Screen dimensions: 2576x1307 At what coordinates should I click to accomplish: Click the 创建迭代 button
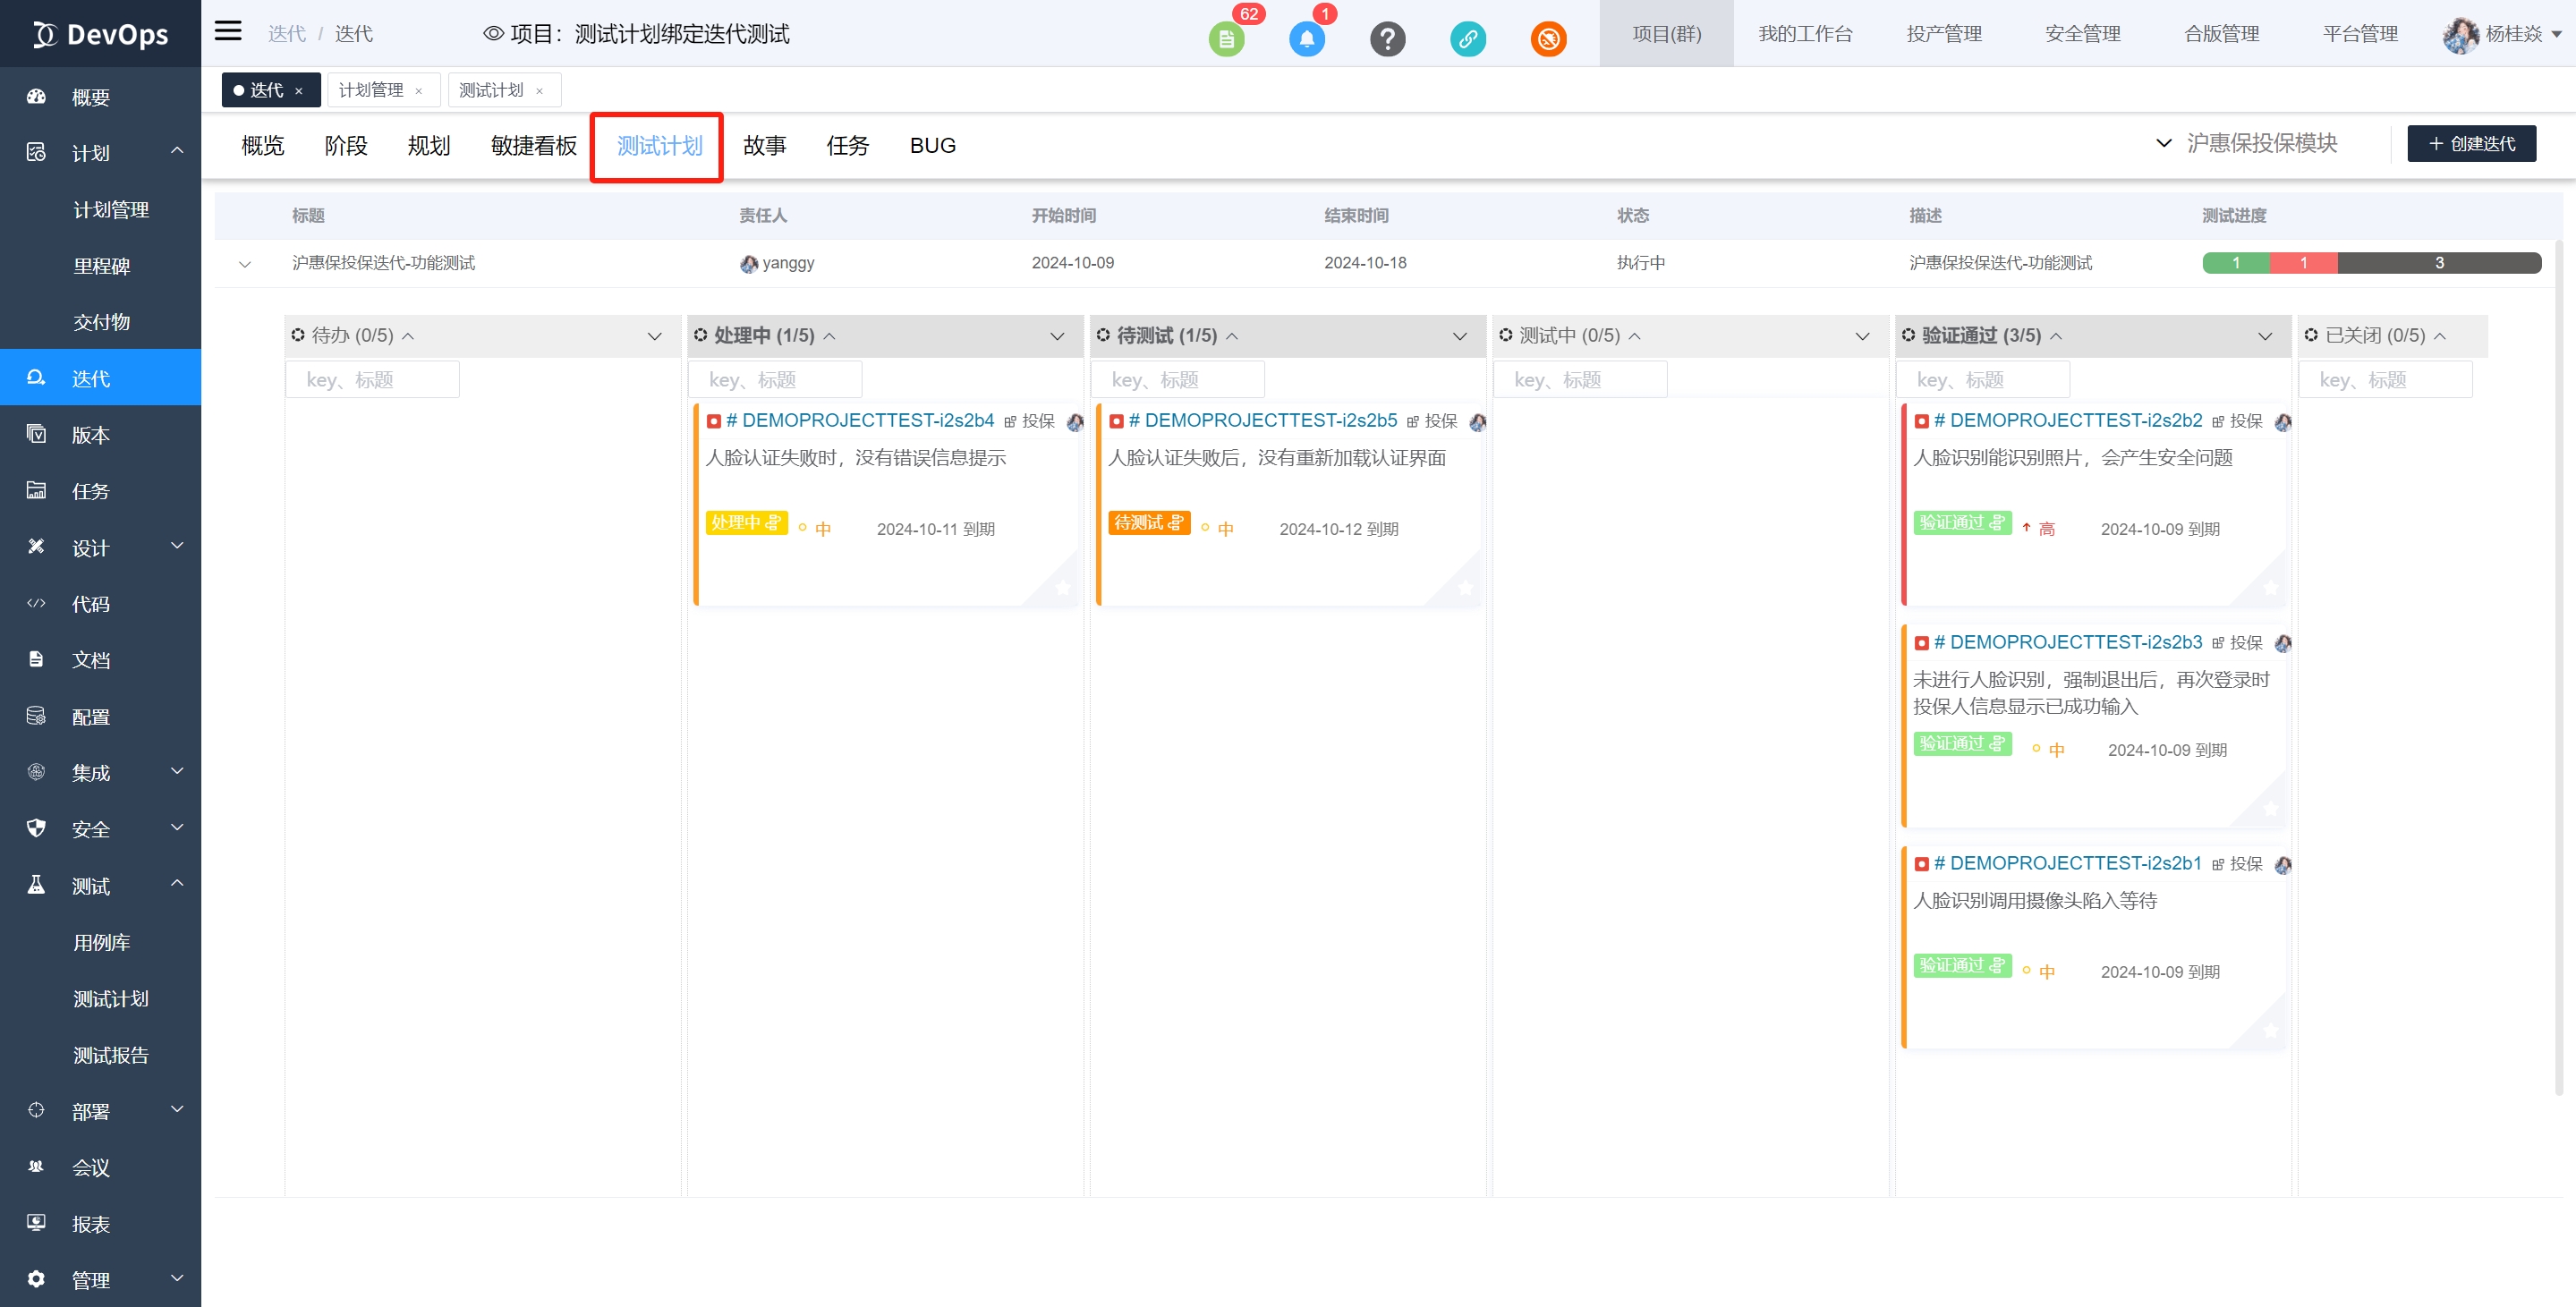2470,144
